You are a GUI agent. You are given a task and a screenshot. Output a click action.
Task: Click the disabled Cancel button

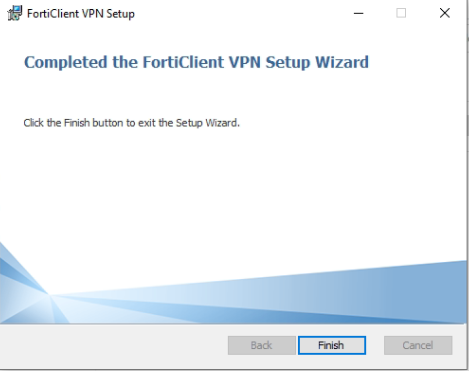(418, 345)
